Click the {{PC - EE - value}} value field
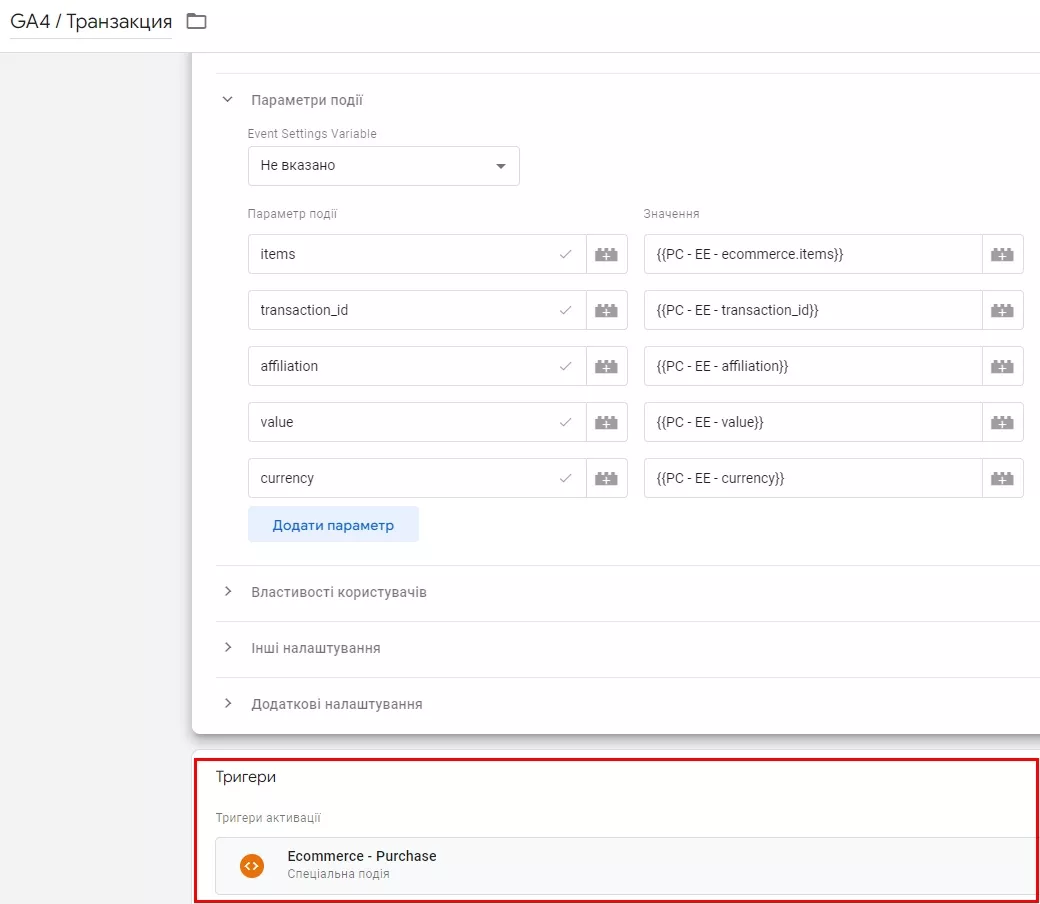 point(813,422)
